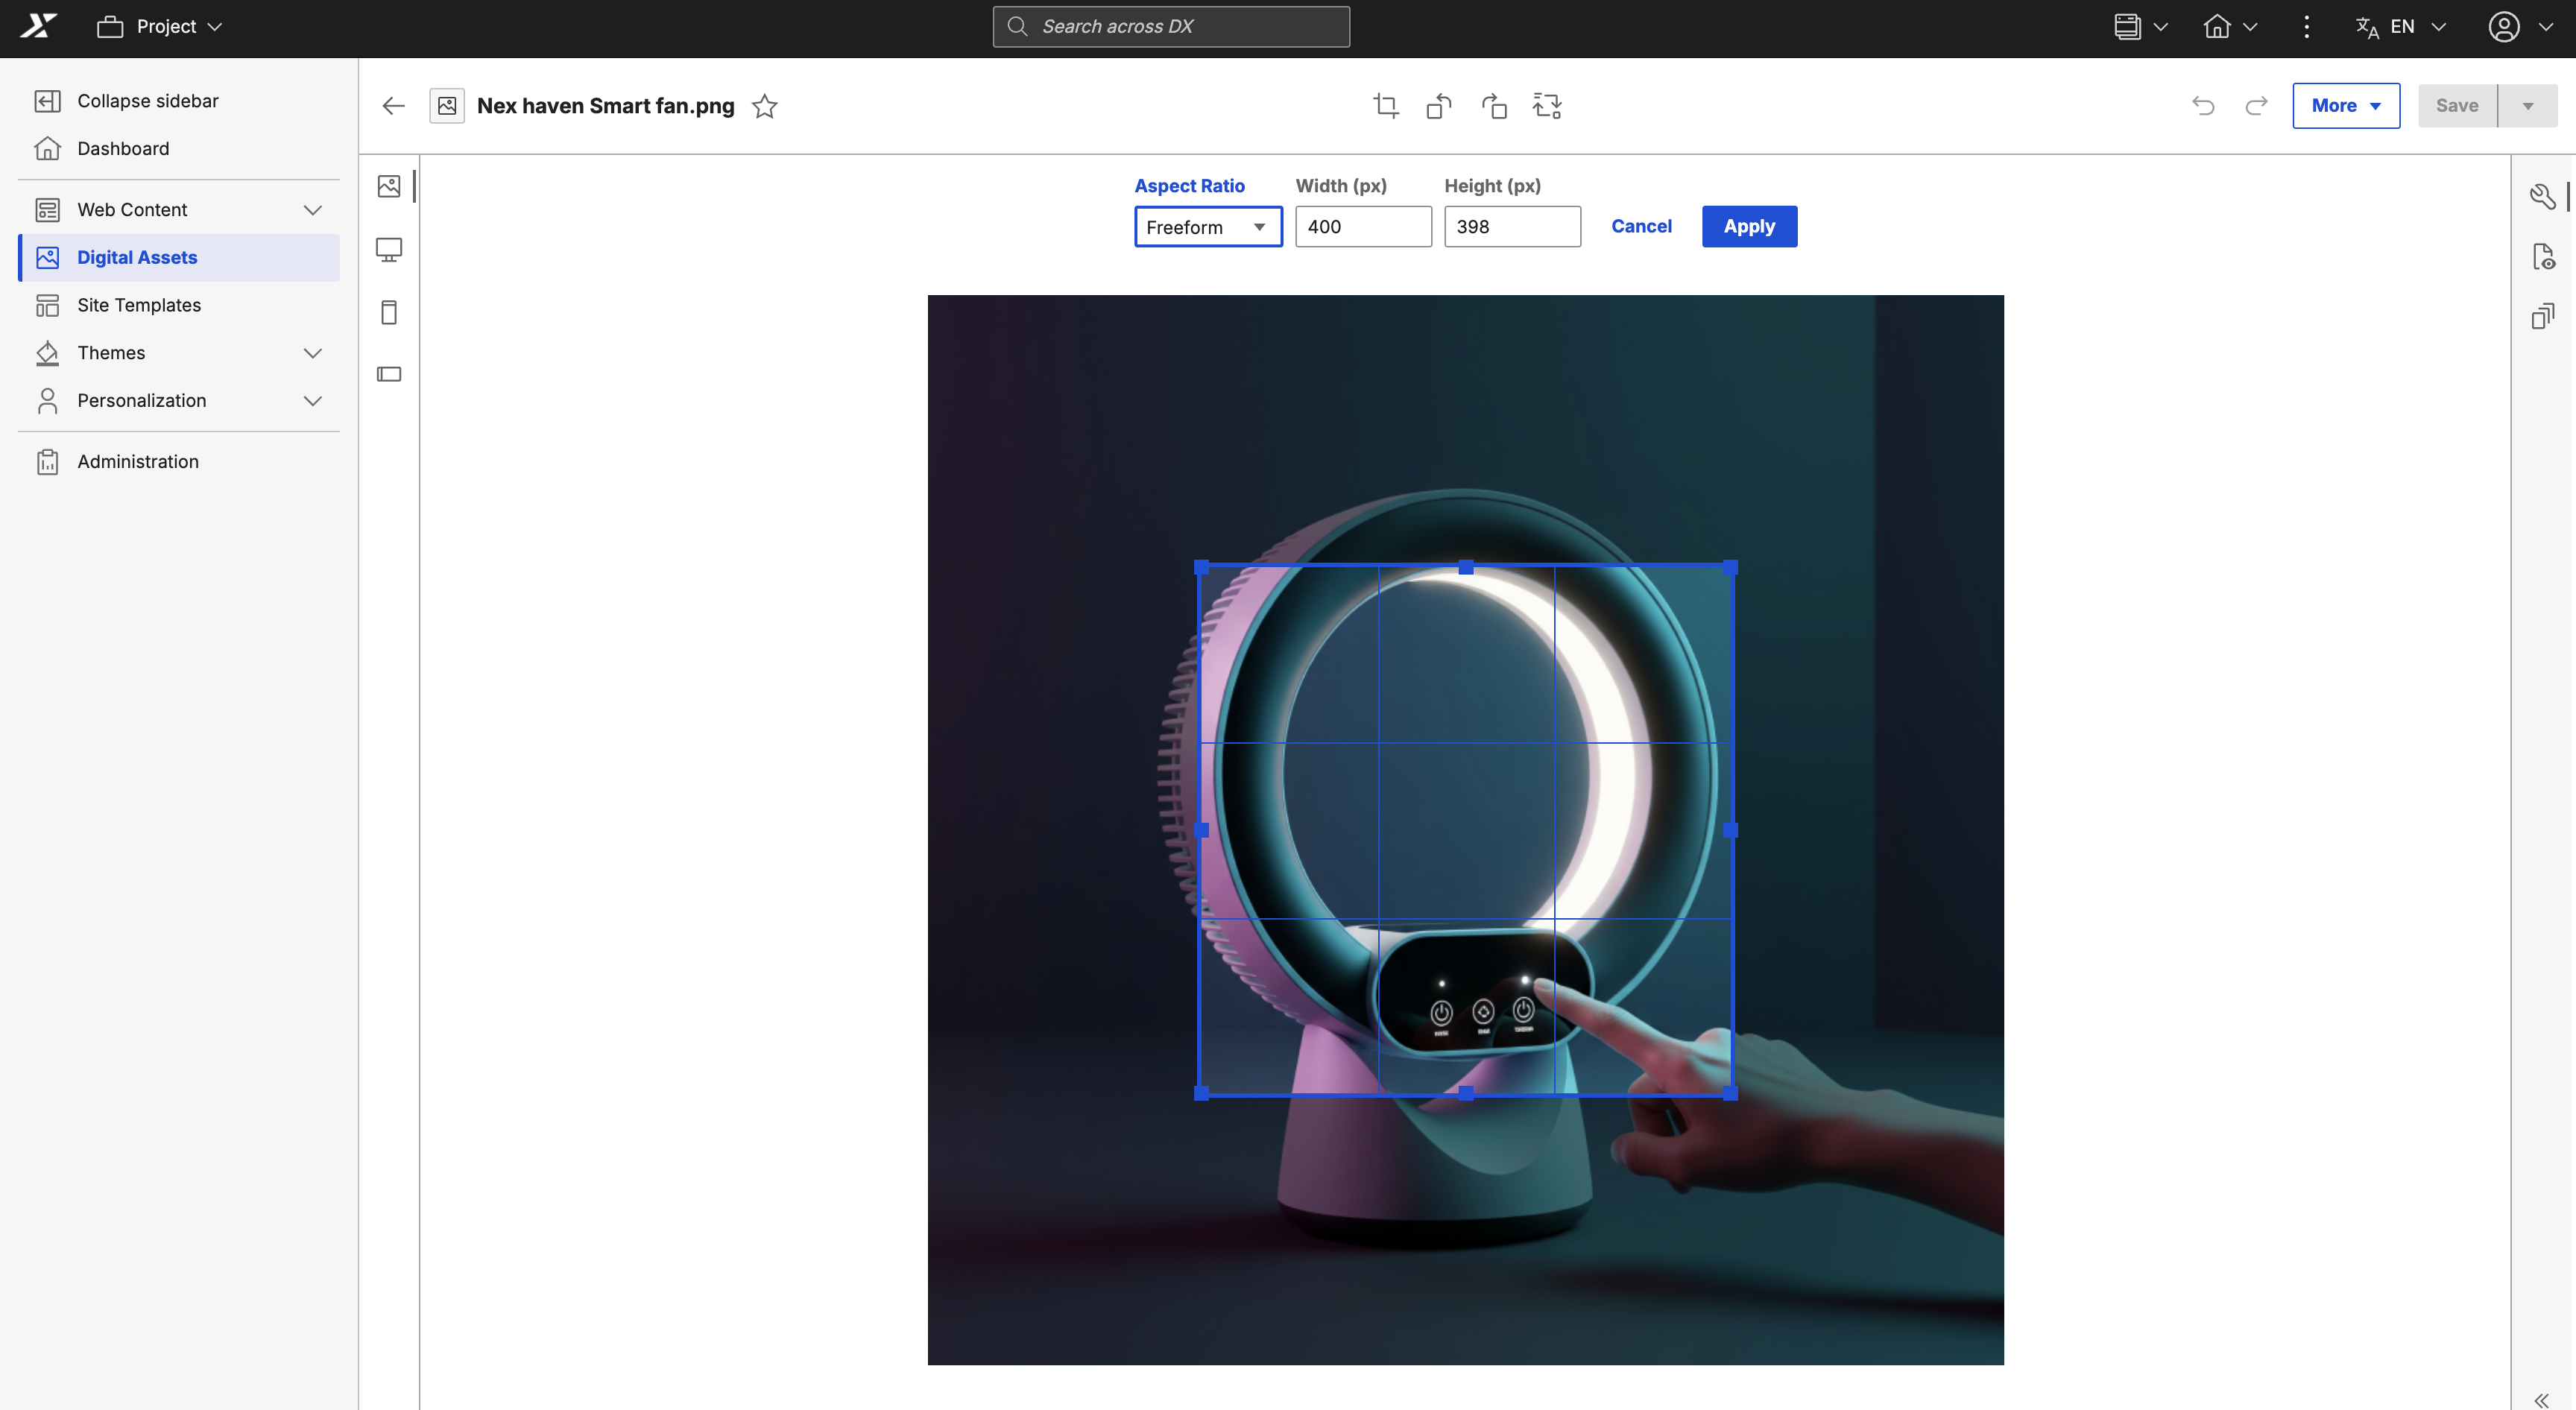Viewport: 2576px width, 1410px height.
Task: Cancel the crop operation
Action: click(1641, 226)
